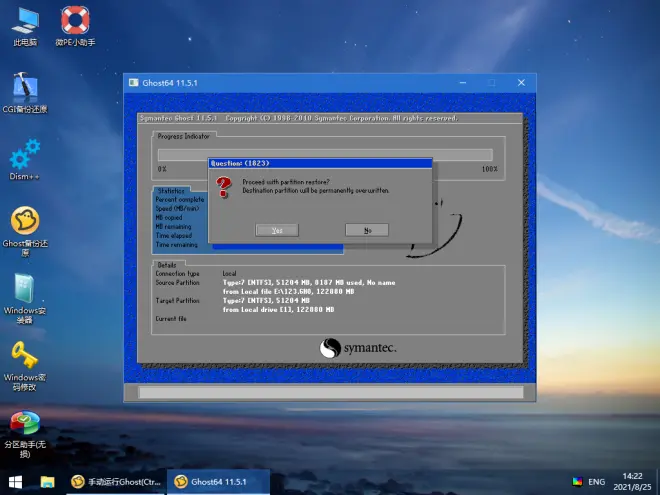Open File Explorer from the taskbar
The height and width of the screenshot is (495, 660).
[47, 482]
